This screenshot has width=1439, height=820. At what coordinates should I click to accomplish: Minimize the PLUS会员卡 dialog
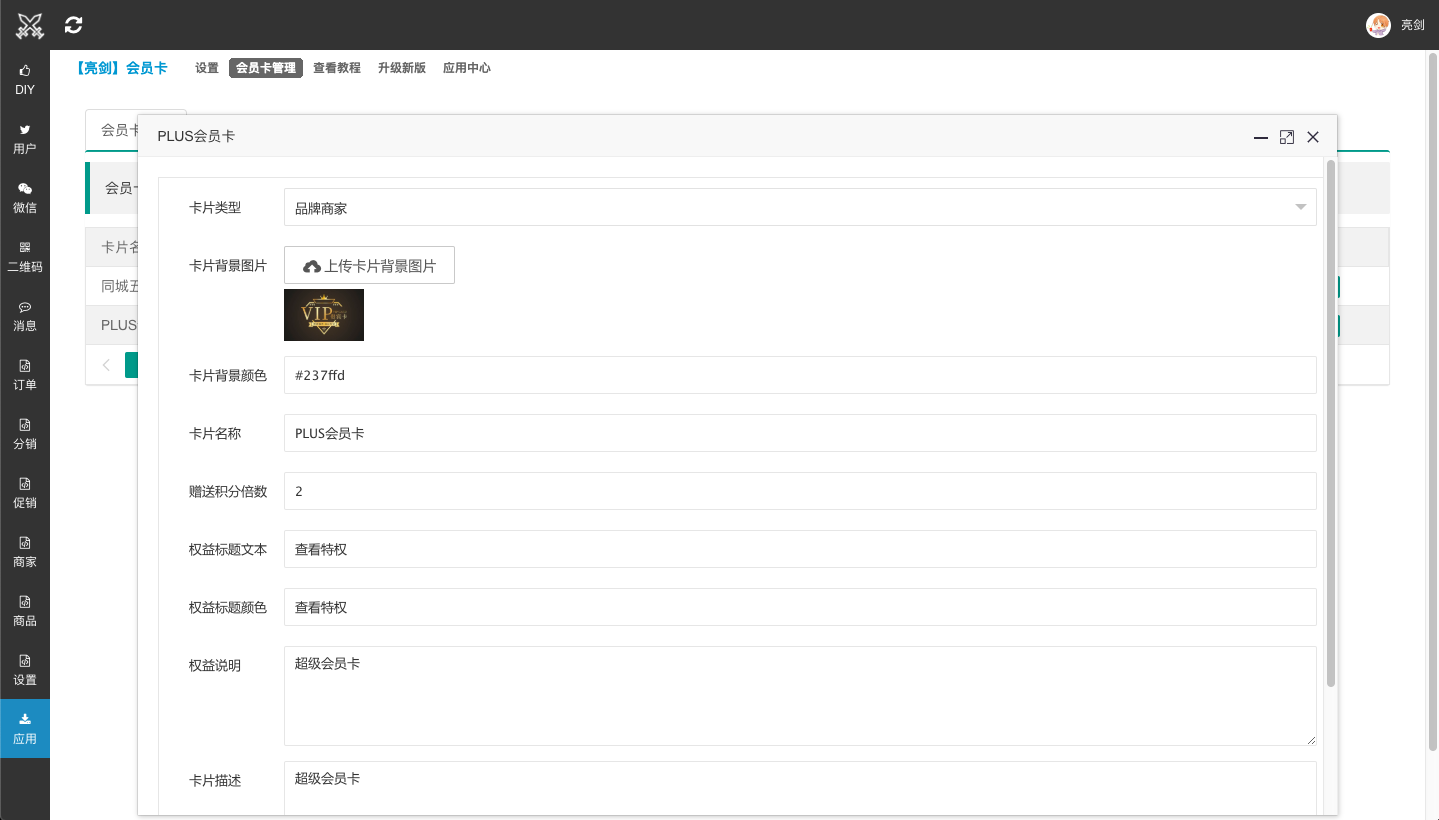click(1261, 137)
